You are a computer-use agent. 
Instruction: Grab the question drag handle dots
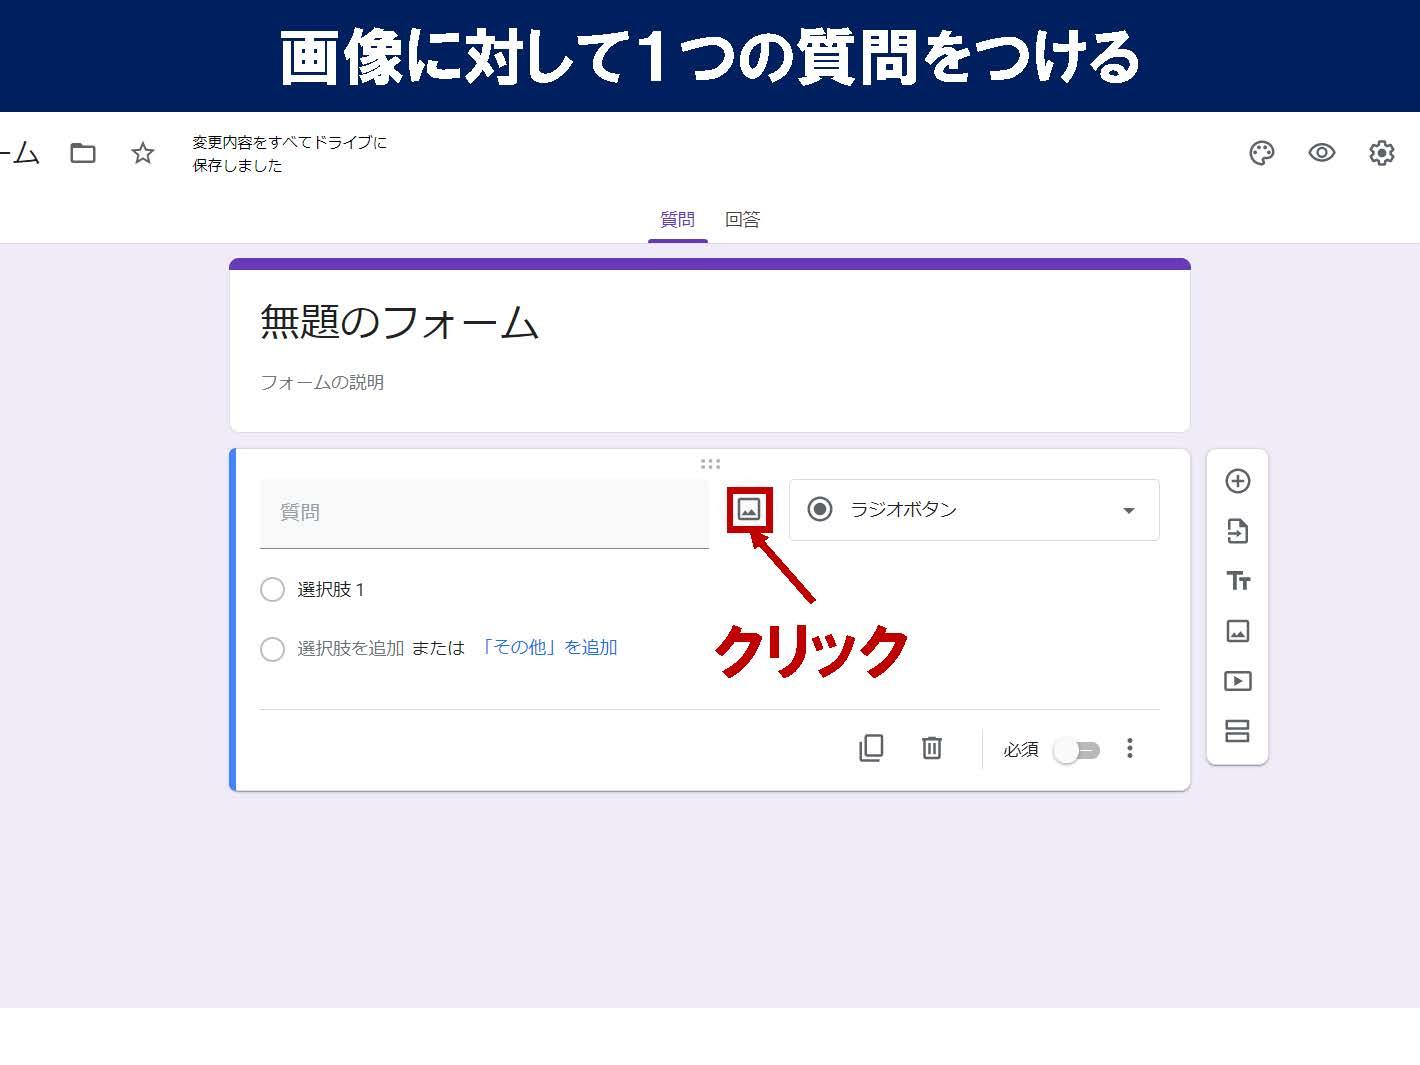click(710, 464)
